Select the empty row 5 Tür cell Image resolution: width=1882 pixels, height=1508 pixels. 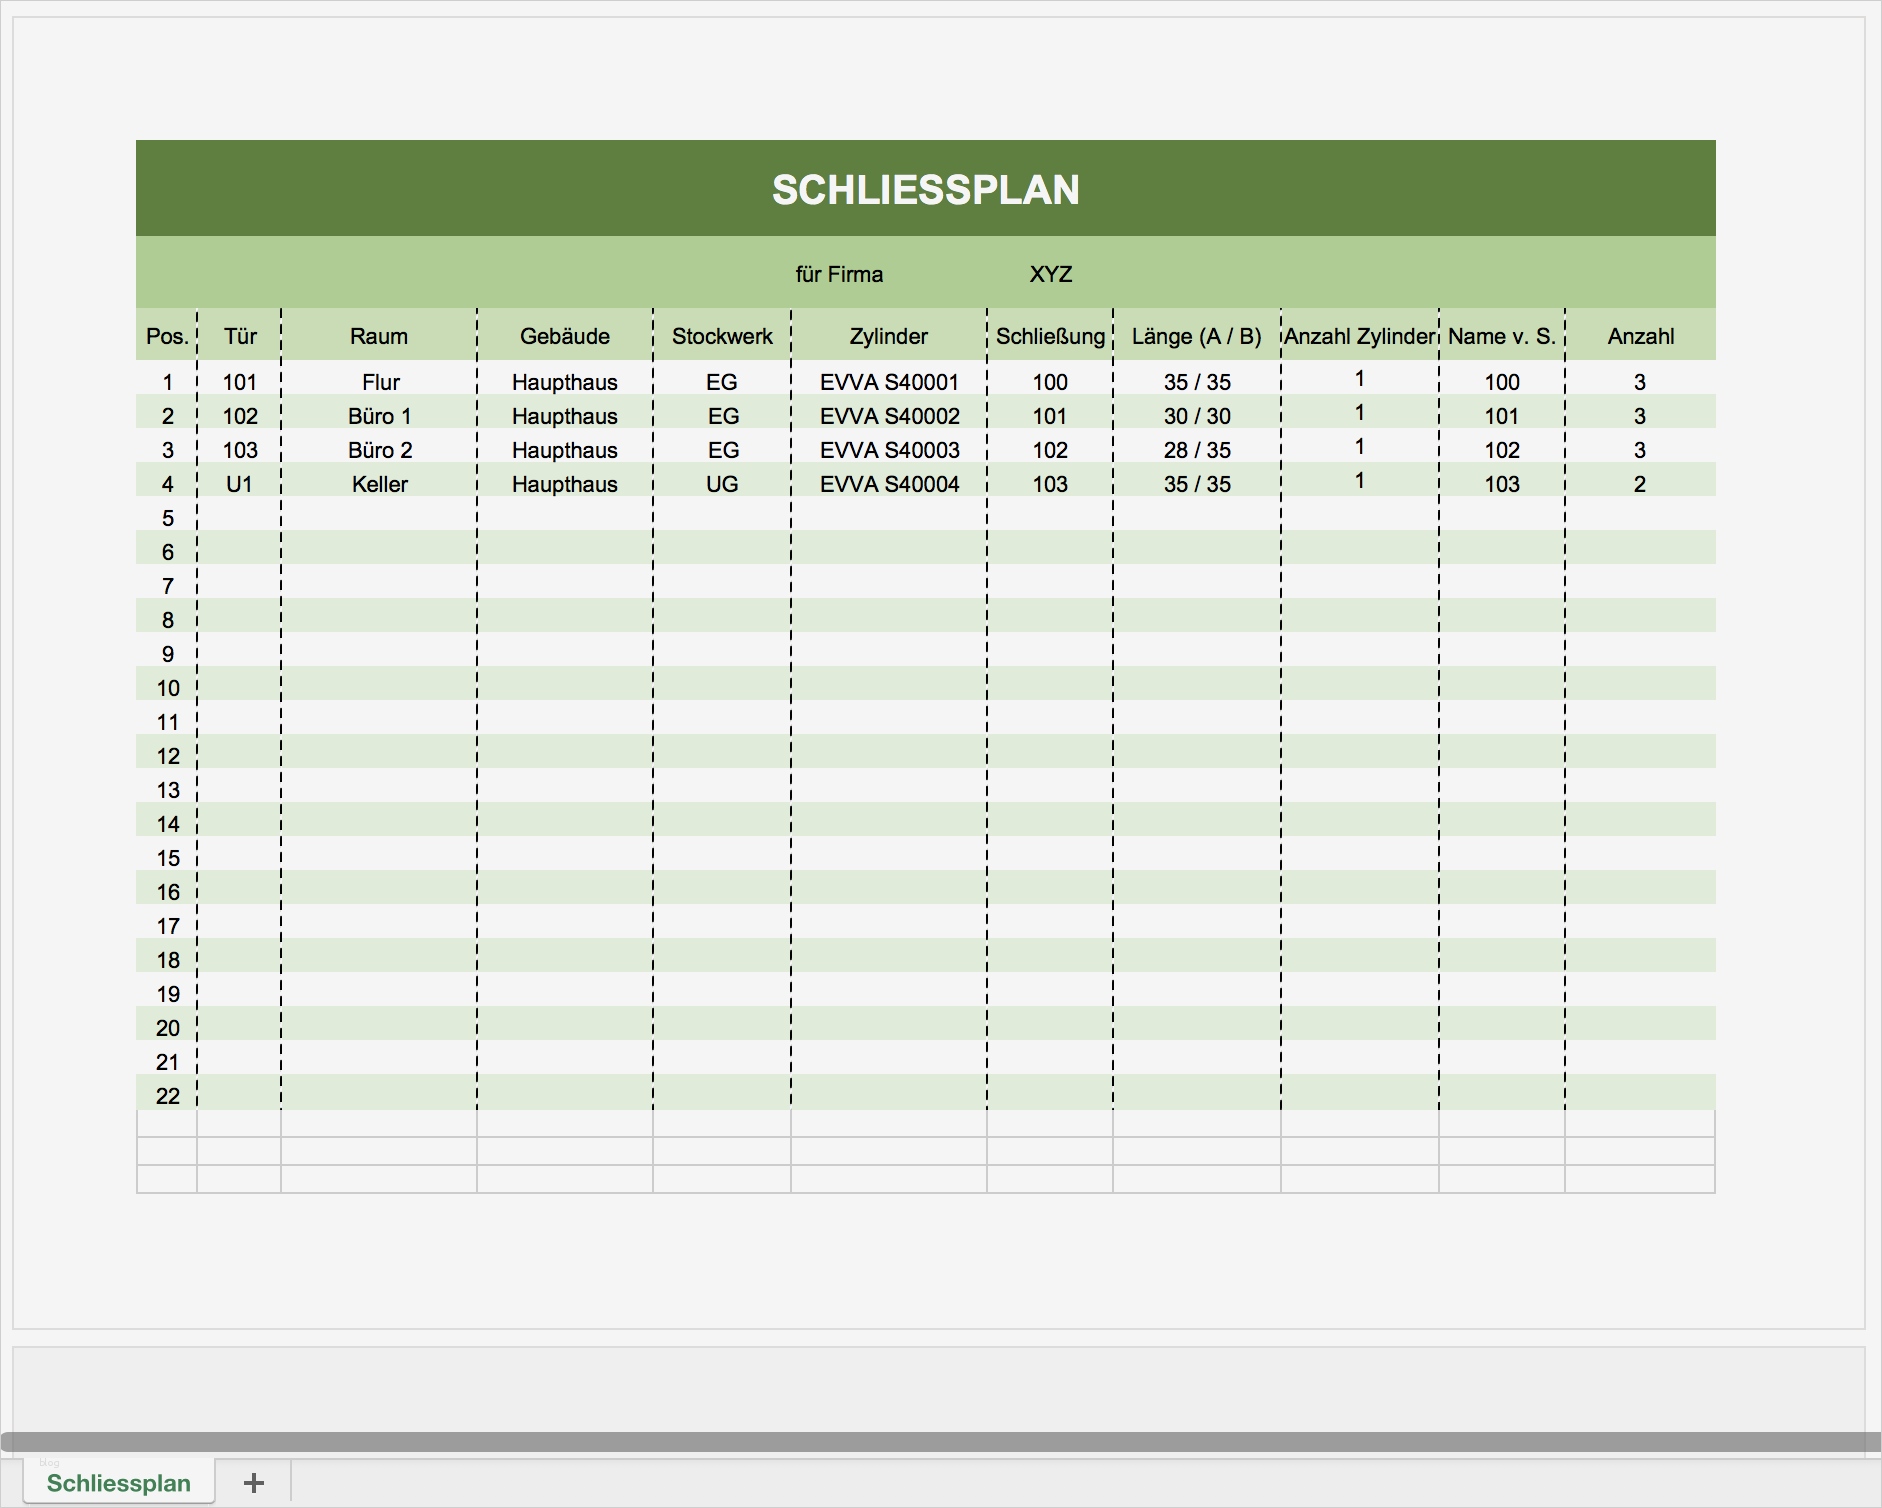240,518
